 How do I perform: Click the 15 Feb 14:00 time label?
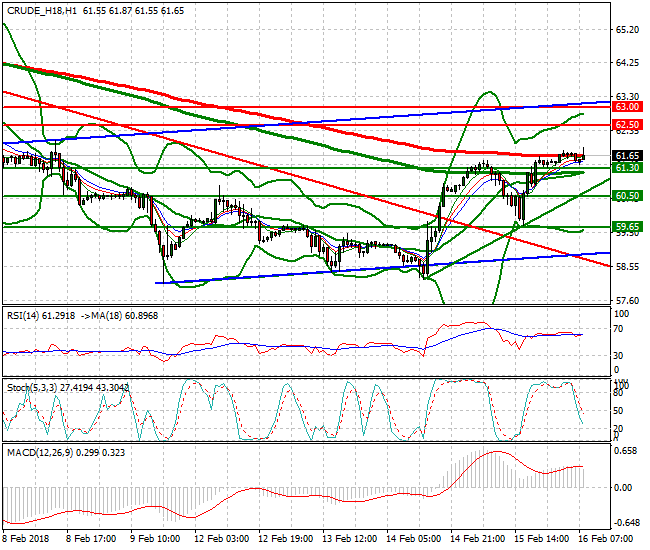[x=541, y=539]
